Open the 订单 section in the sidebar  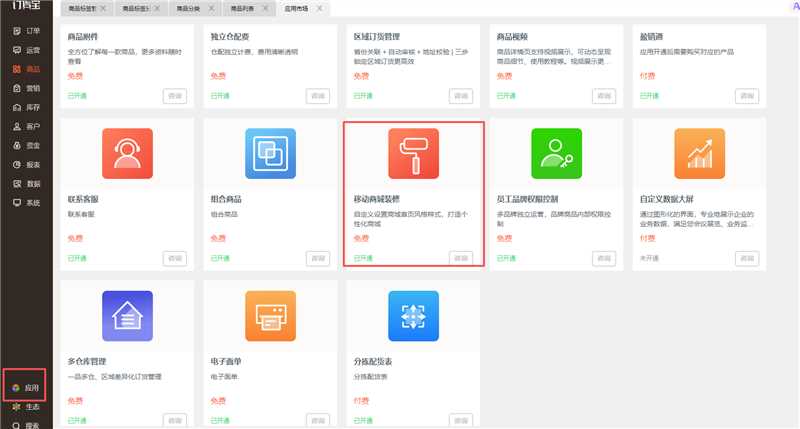(x=26, y=31)
